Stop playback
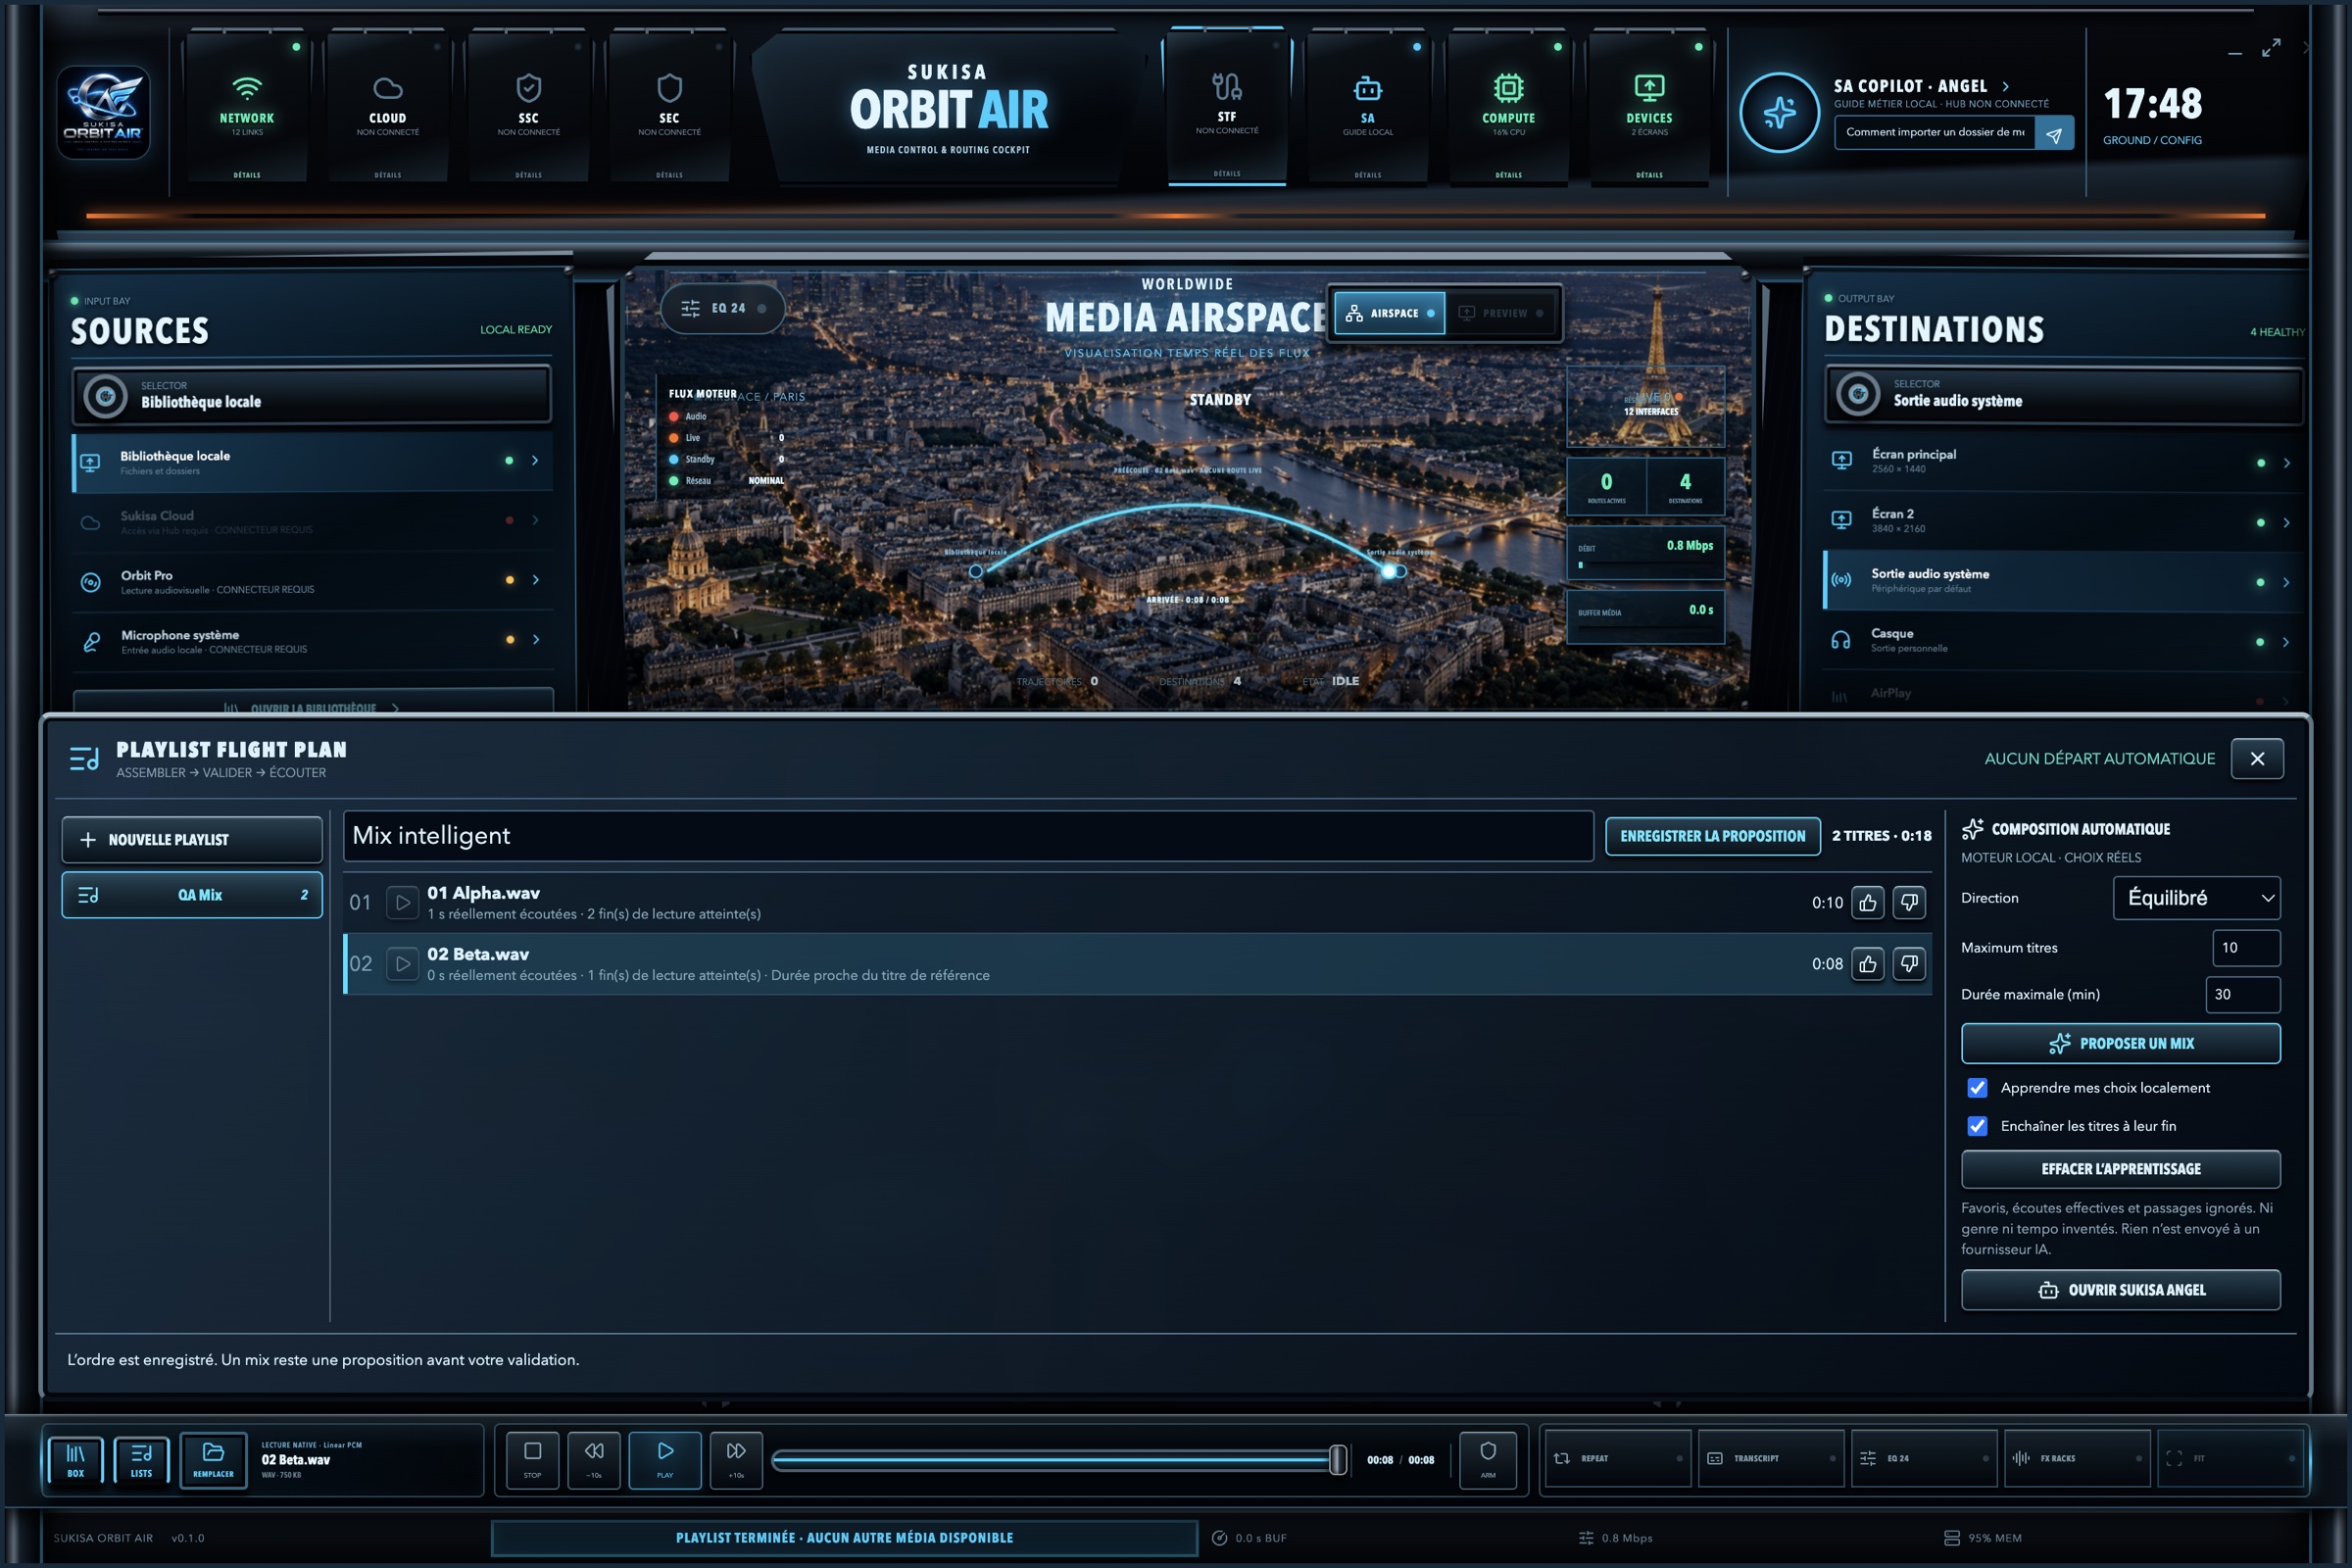This screenshot has height=1568, width=2352. (533, 1460)
